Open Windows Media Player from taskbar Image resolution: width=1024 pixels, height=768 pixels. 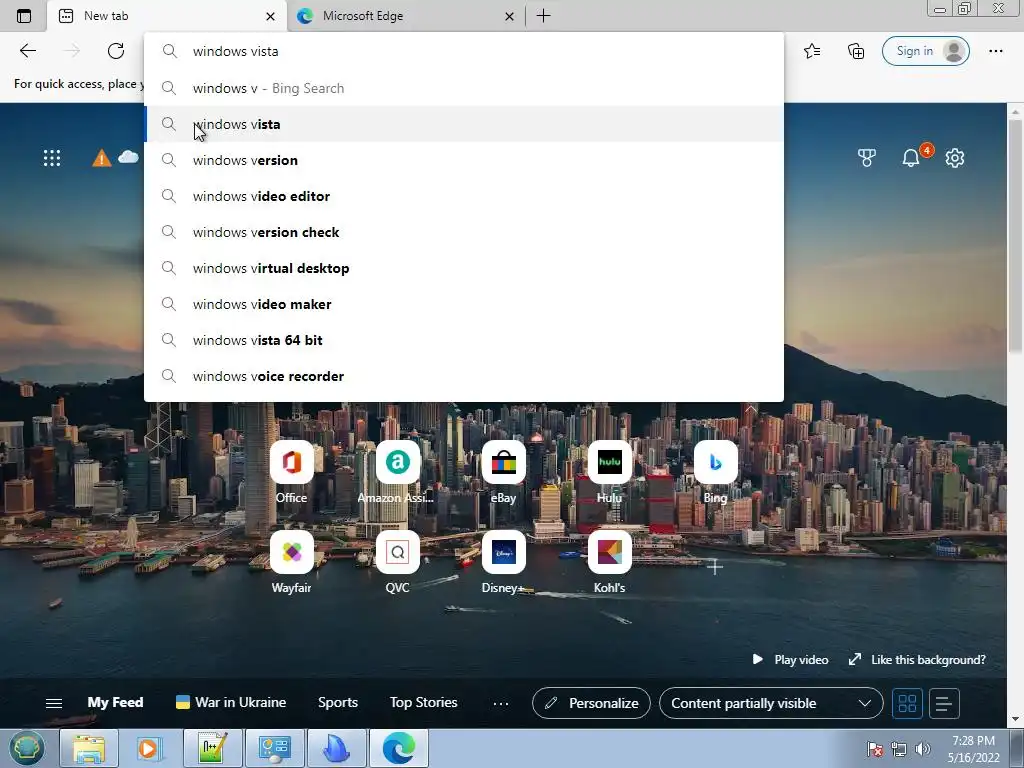149,748
